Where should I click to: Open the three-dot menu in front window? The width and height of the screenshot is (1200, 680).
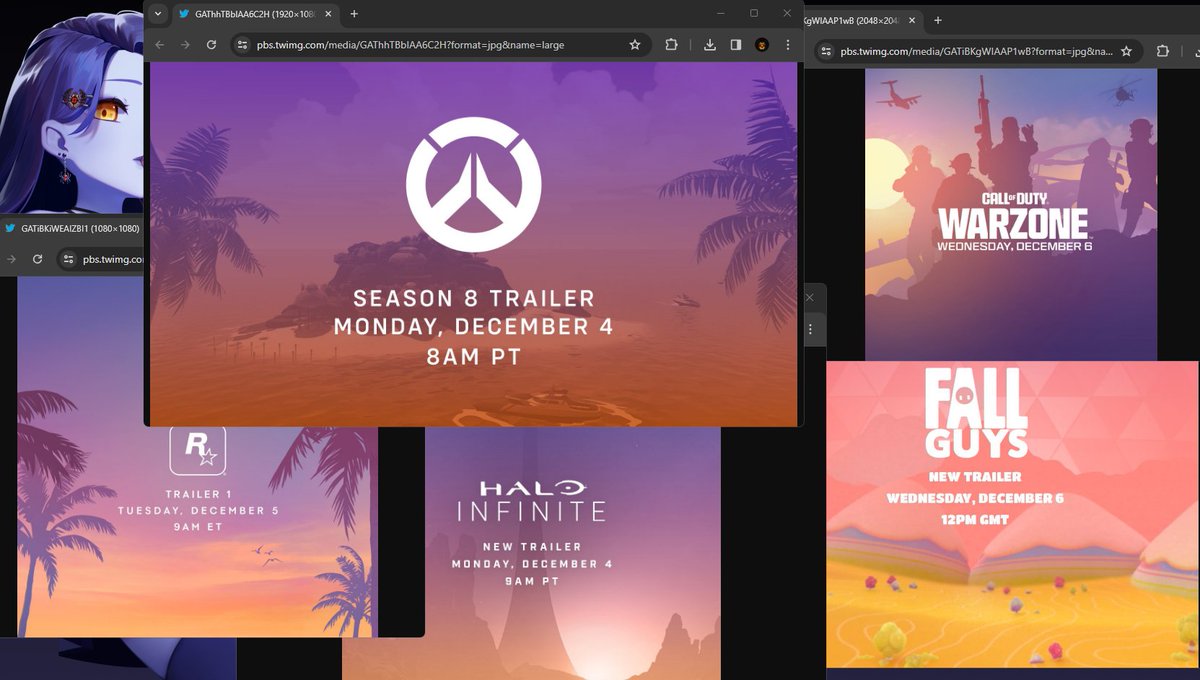(x=788, y=45)
